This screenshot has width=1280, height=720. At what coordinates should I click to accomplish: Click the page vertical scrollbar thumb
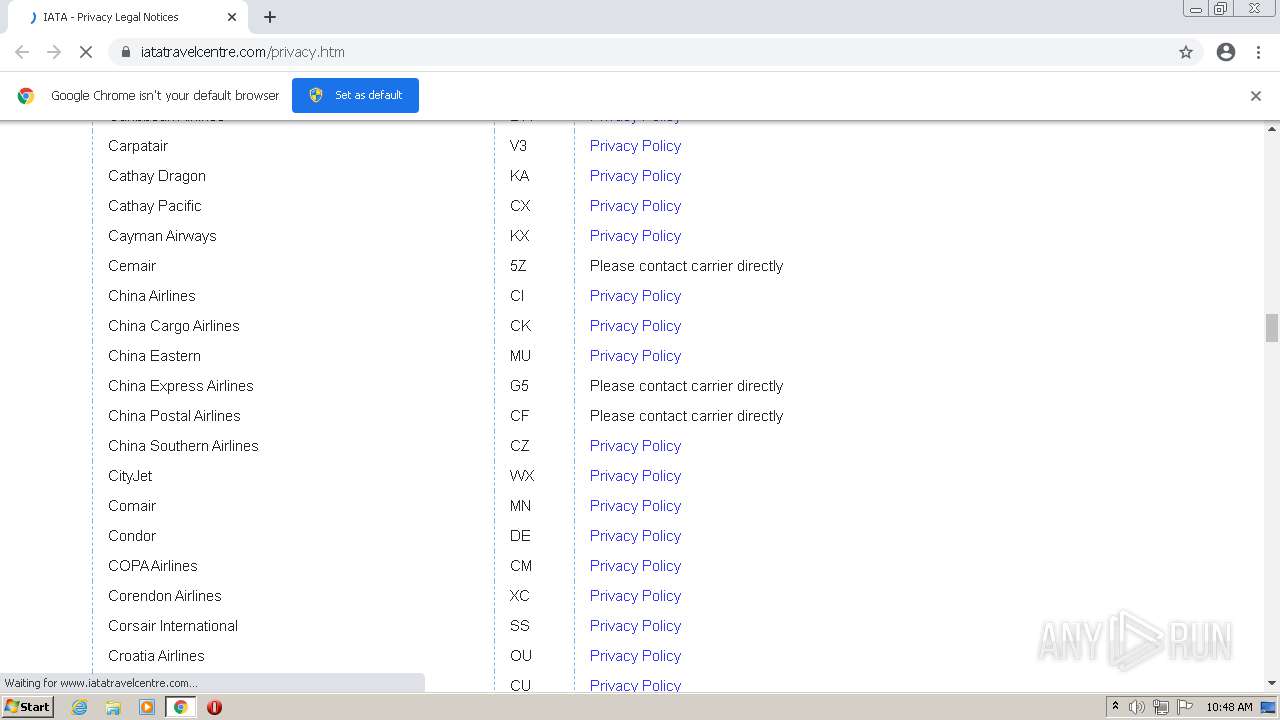point(1272,328)
